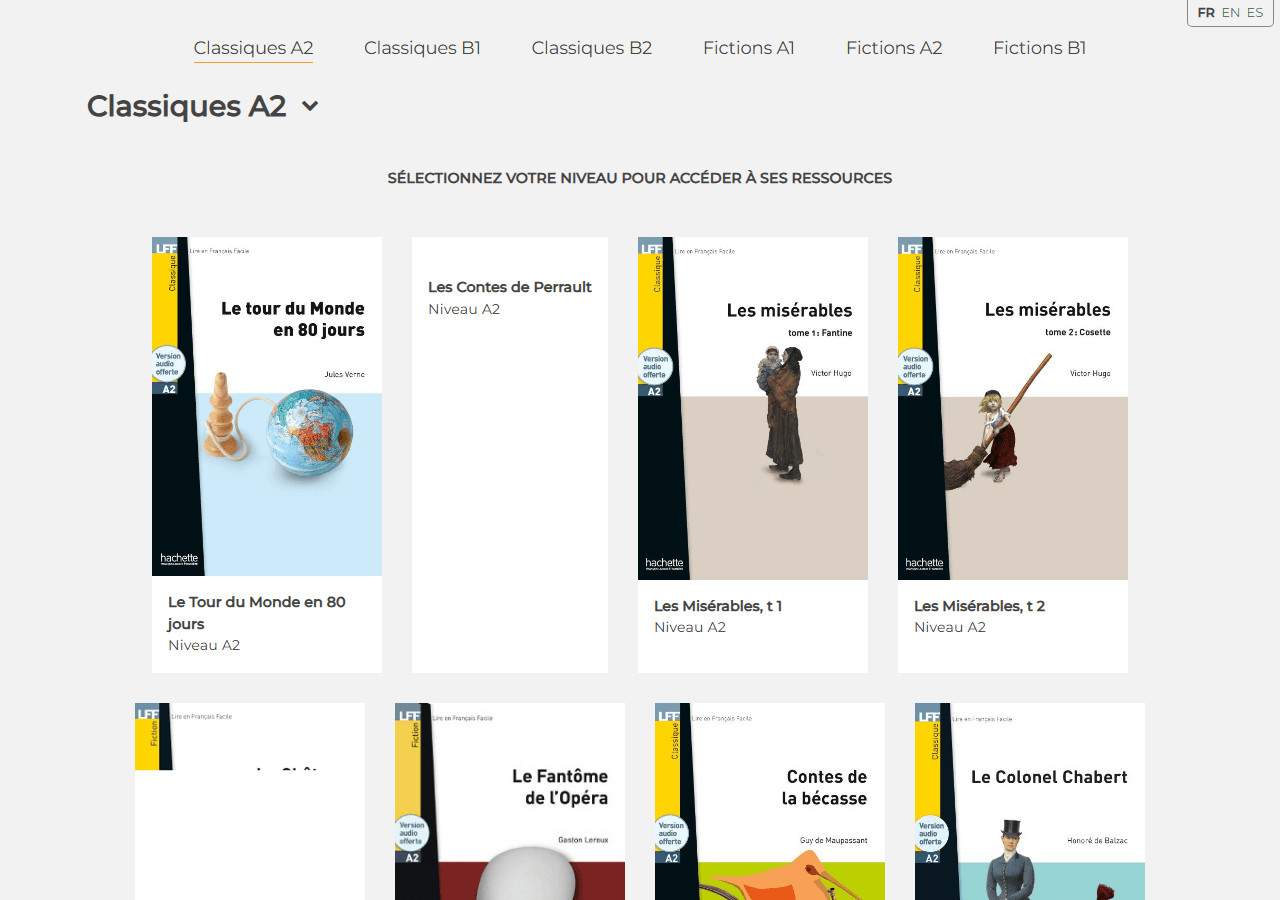Select FR language option

tap(1206, 13)
